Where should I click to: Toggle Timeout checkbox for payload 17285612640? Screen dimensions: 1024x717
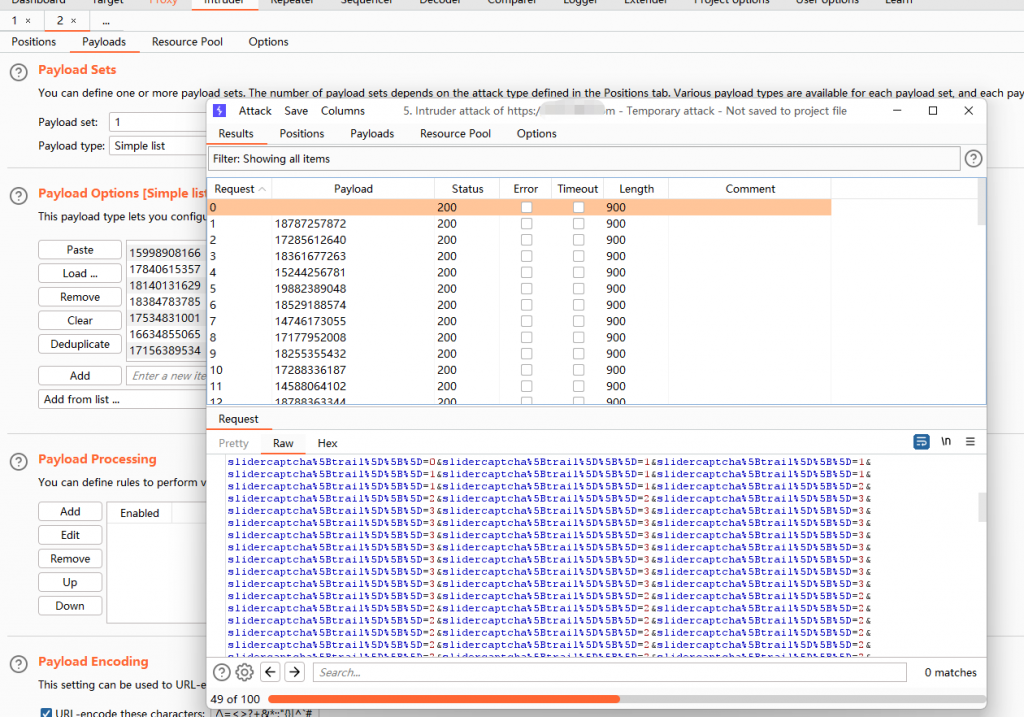(x=579, y=240)
